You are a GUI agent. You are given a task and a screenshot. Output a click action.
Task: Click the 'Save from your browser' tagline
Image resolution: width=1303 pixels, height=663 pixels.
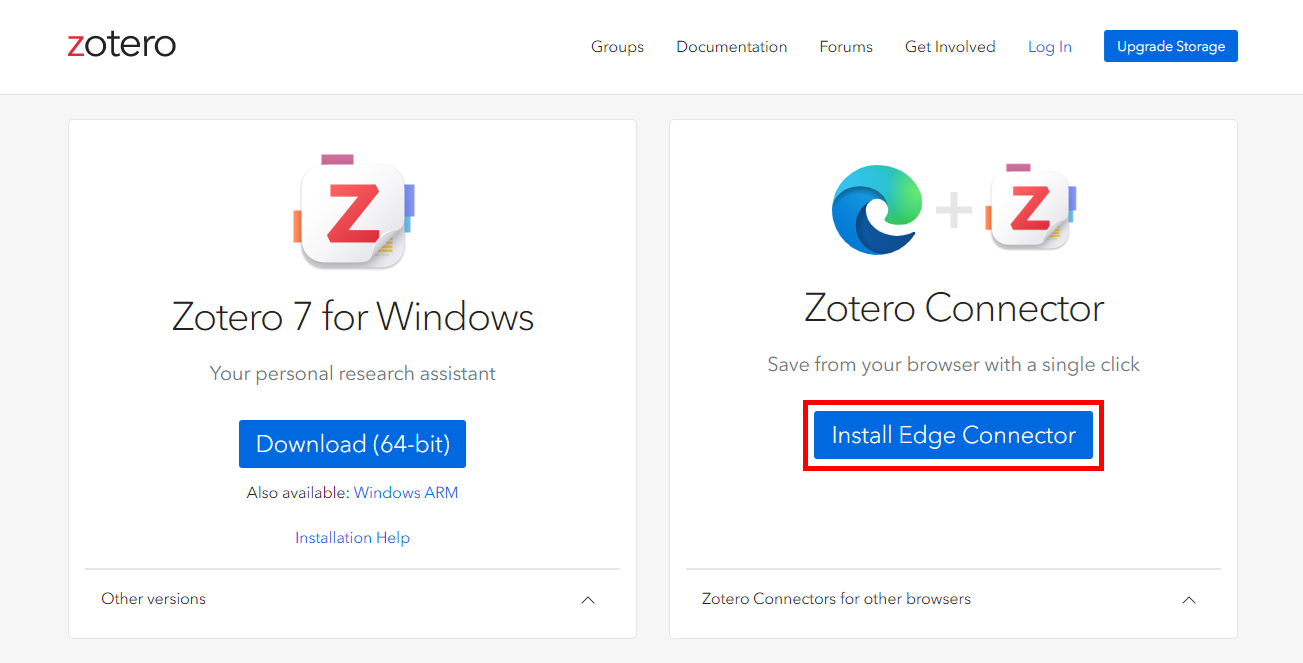click(953, 365)
